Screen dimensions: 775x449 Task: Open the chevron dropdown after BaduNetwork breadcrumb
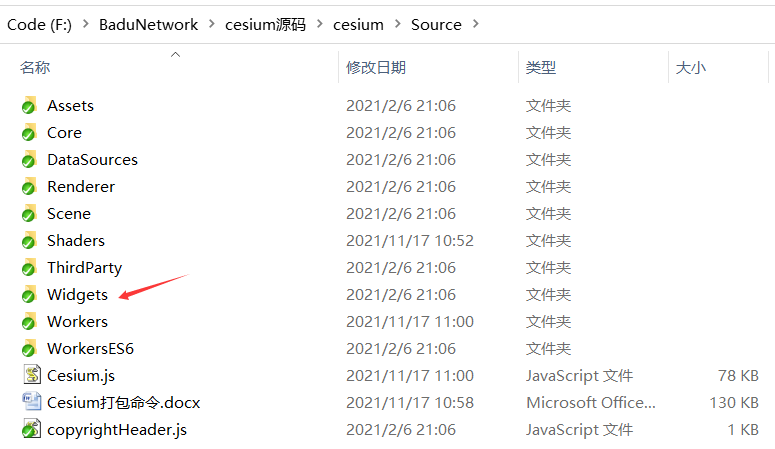pos(212,24)
